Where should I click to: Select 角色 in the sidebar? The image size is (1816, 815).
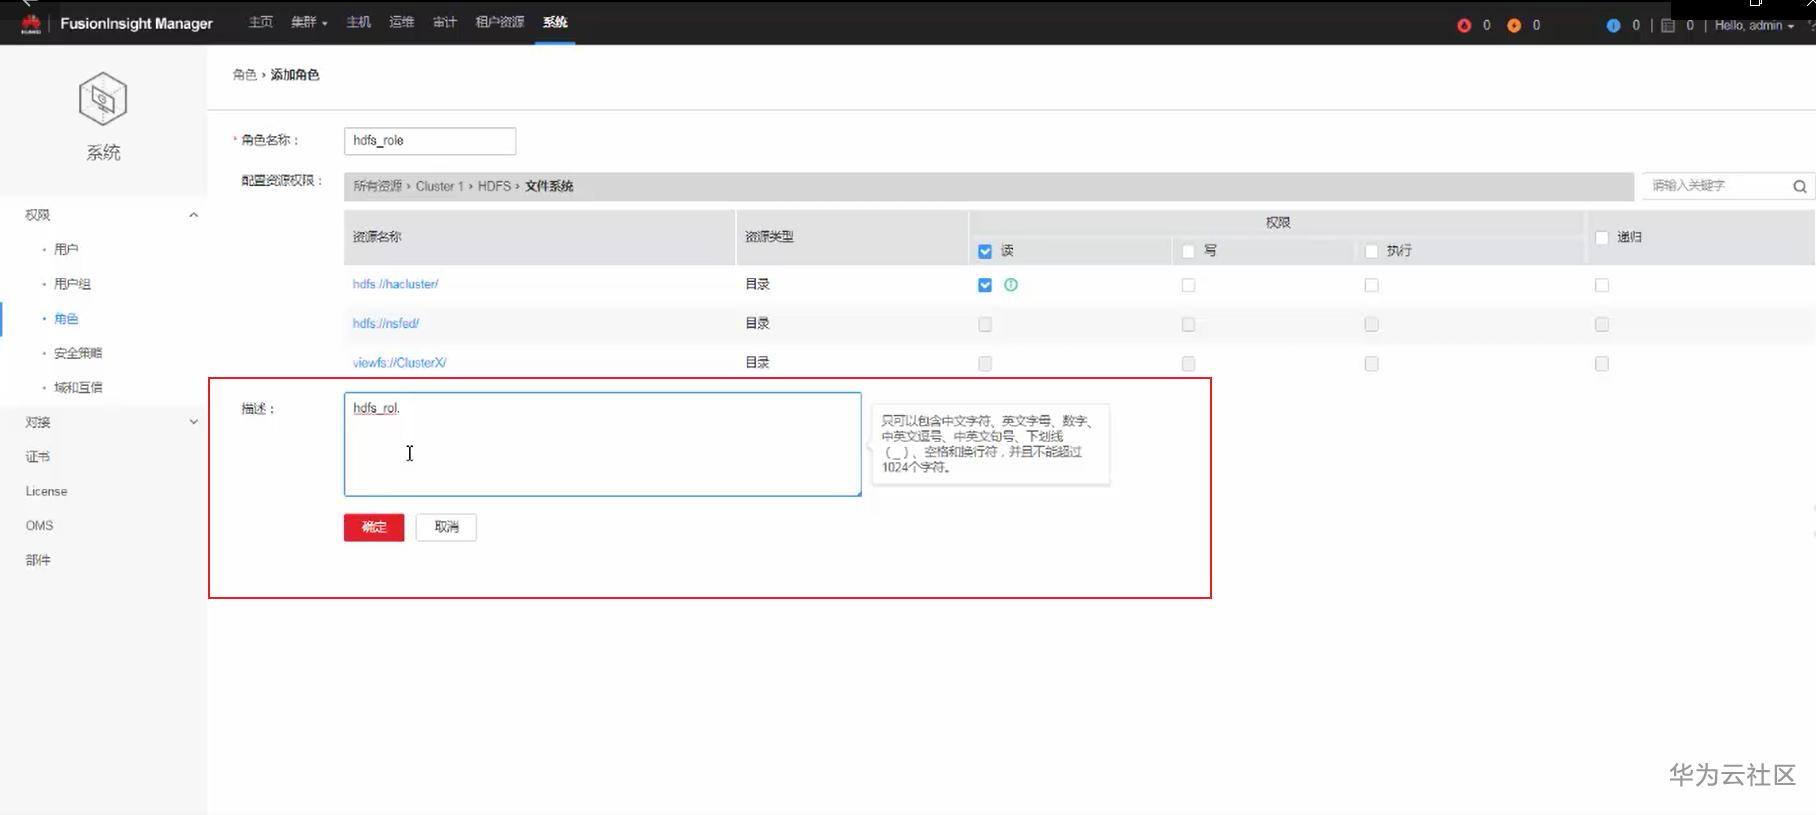click(66, 319)
